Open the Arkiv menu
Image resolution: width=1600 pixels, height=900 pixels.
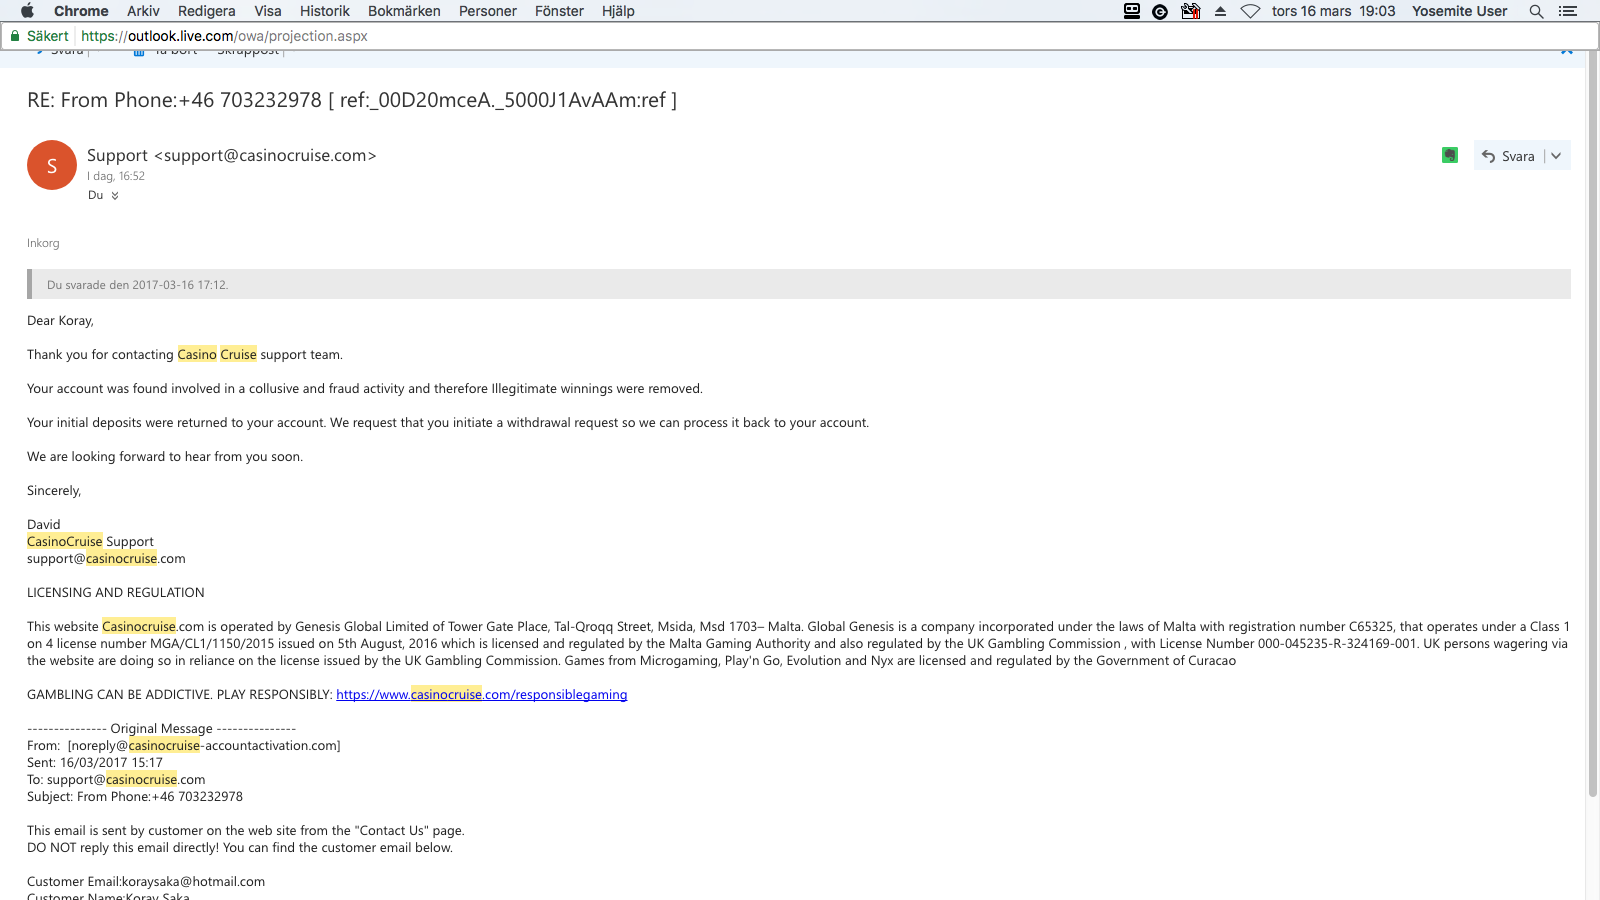(143, 11)
